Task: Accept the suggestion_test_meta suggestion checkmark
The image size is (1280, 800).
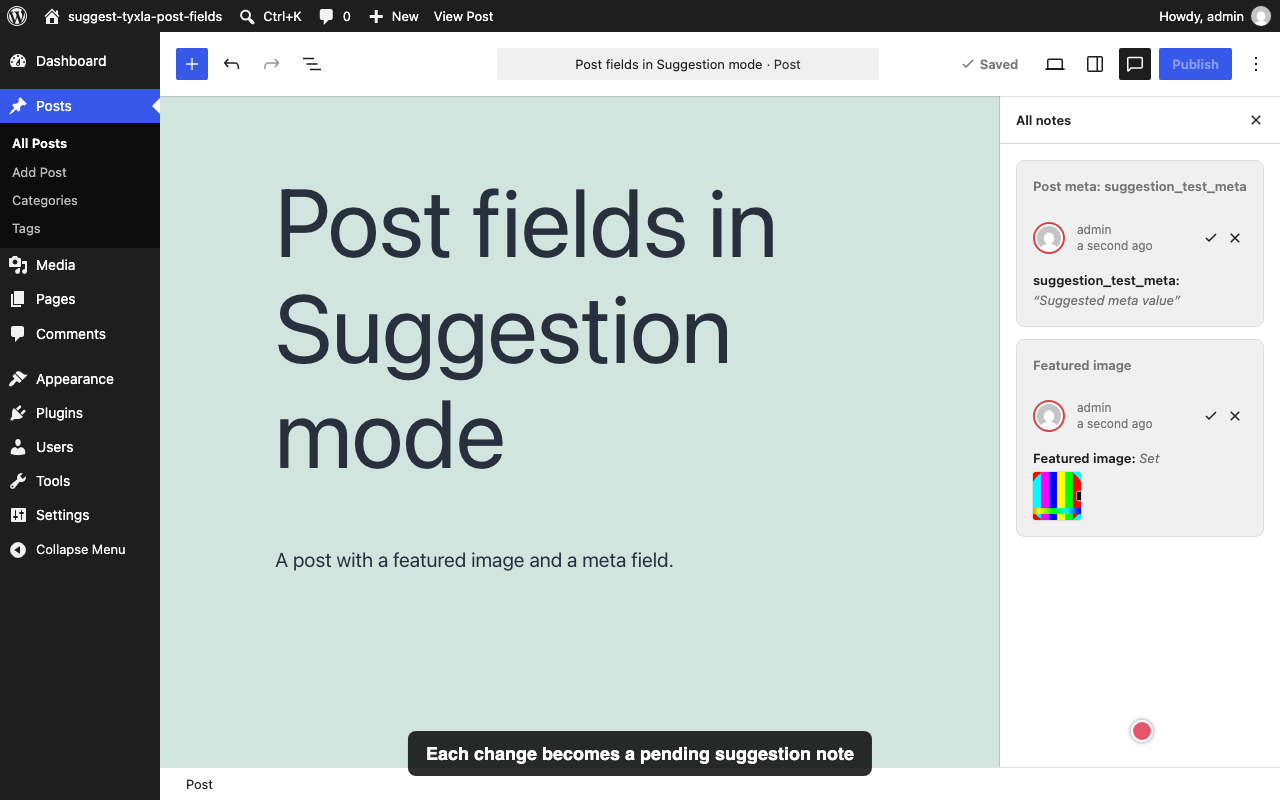Action: tap(1211, 238)
